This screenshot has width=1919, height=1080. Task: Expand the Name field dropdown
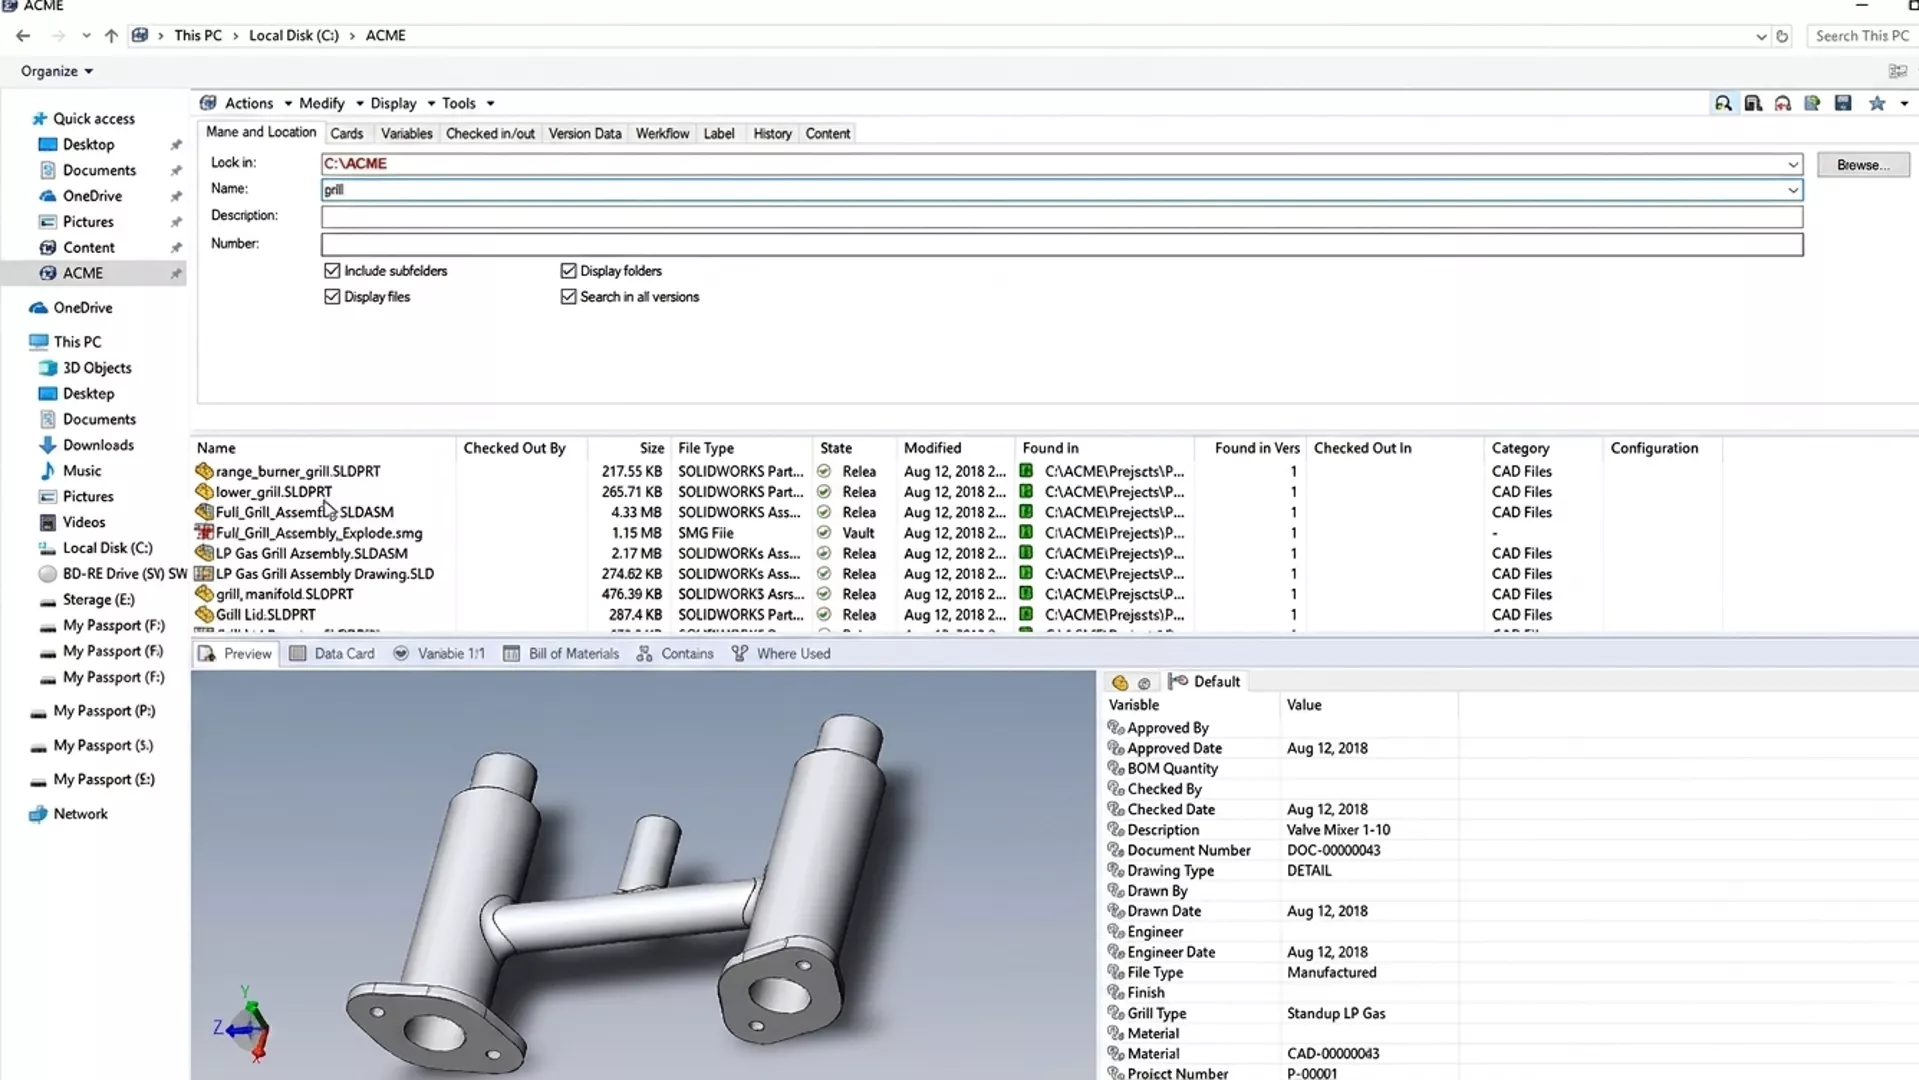tap(1795, 189)
